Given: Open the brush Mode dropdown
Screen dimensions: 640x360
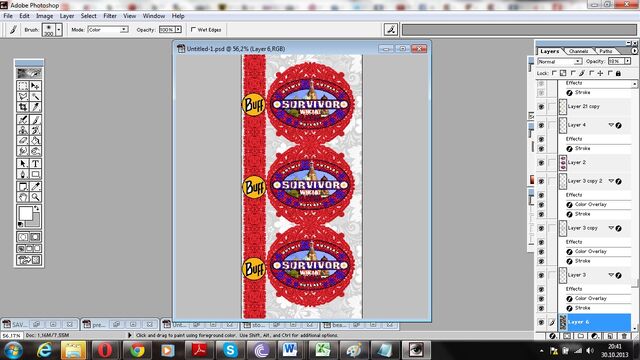Looking at the screenshot, I should pyautogui.click(x=108, y=30).
